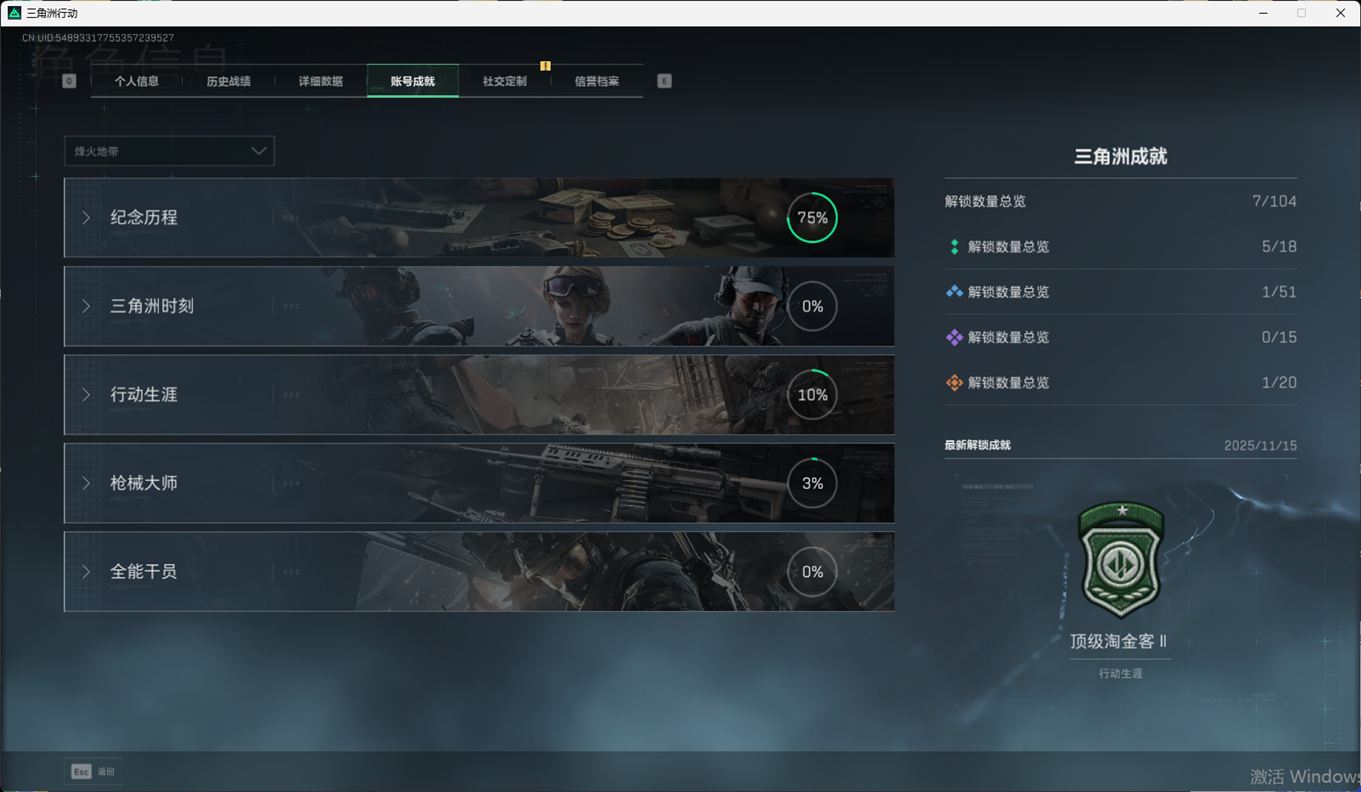1361x792 pixels.
Task: Click the orange achievement tier diamond icon
Action: (954, 383)
